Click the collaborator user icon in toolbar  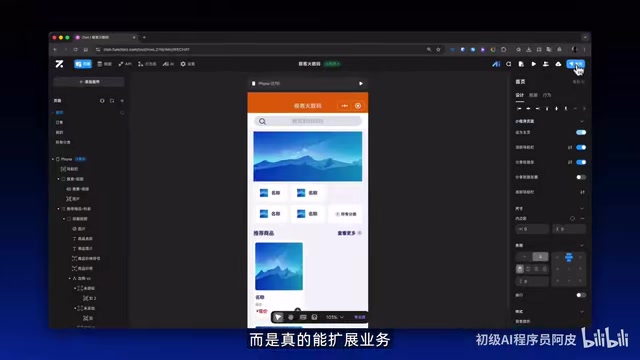546,64
